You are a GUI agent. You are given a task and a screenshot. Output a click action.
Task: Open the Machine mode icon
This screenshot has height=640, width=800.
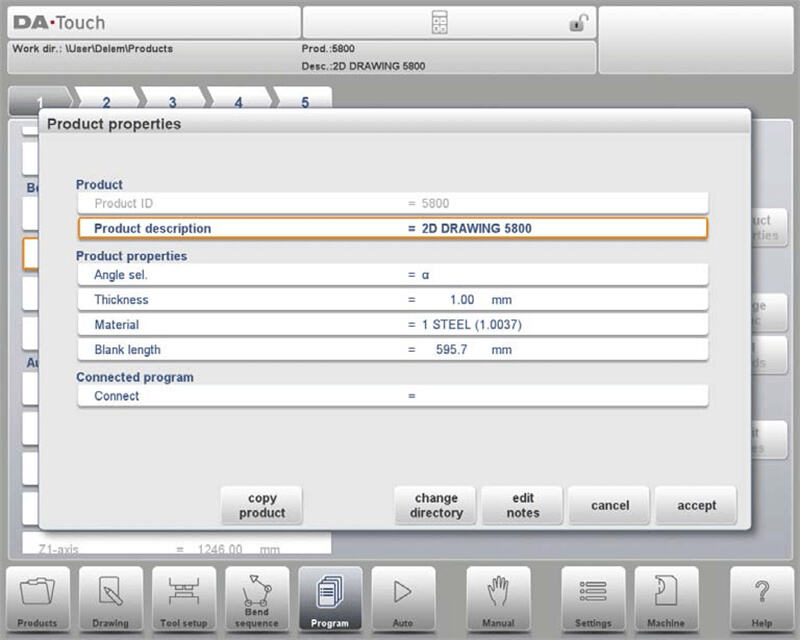666,598
